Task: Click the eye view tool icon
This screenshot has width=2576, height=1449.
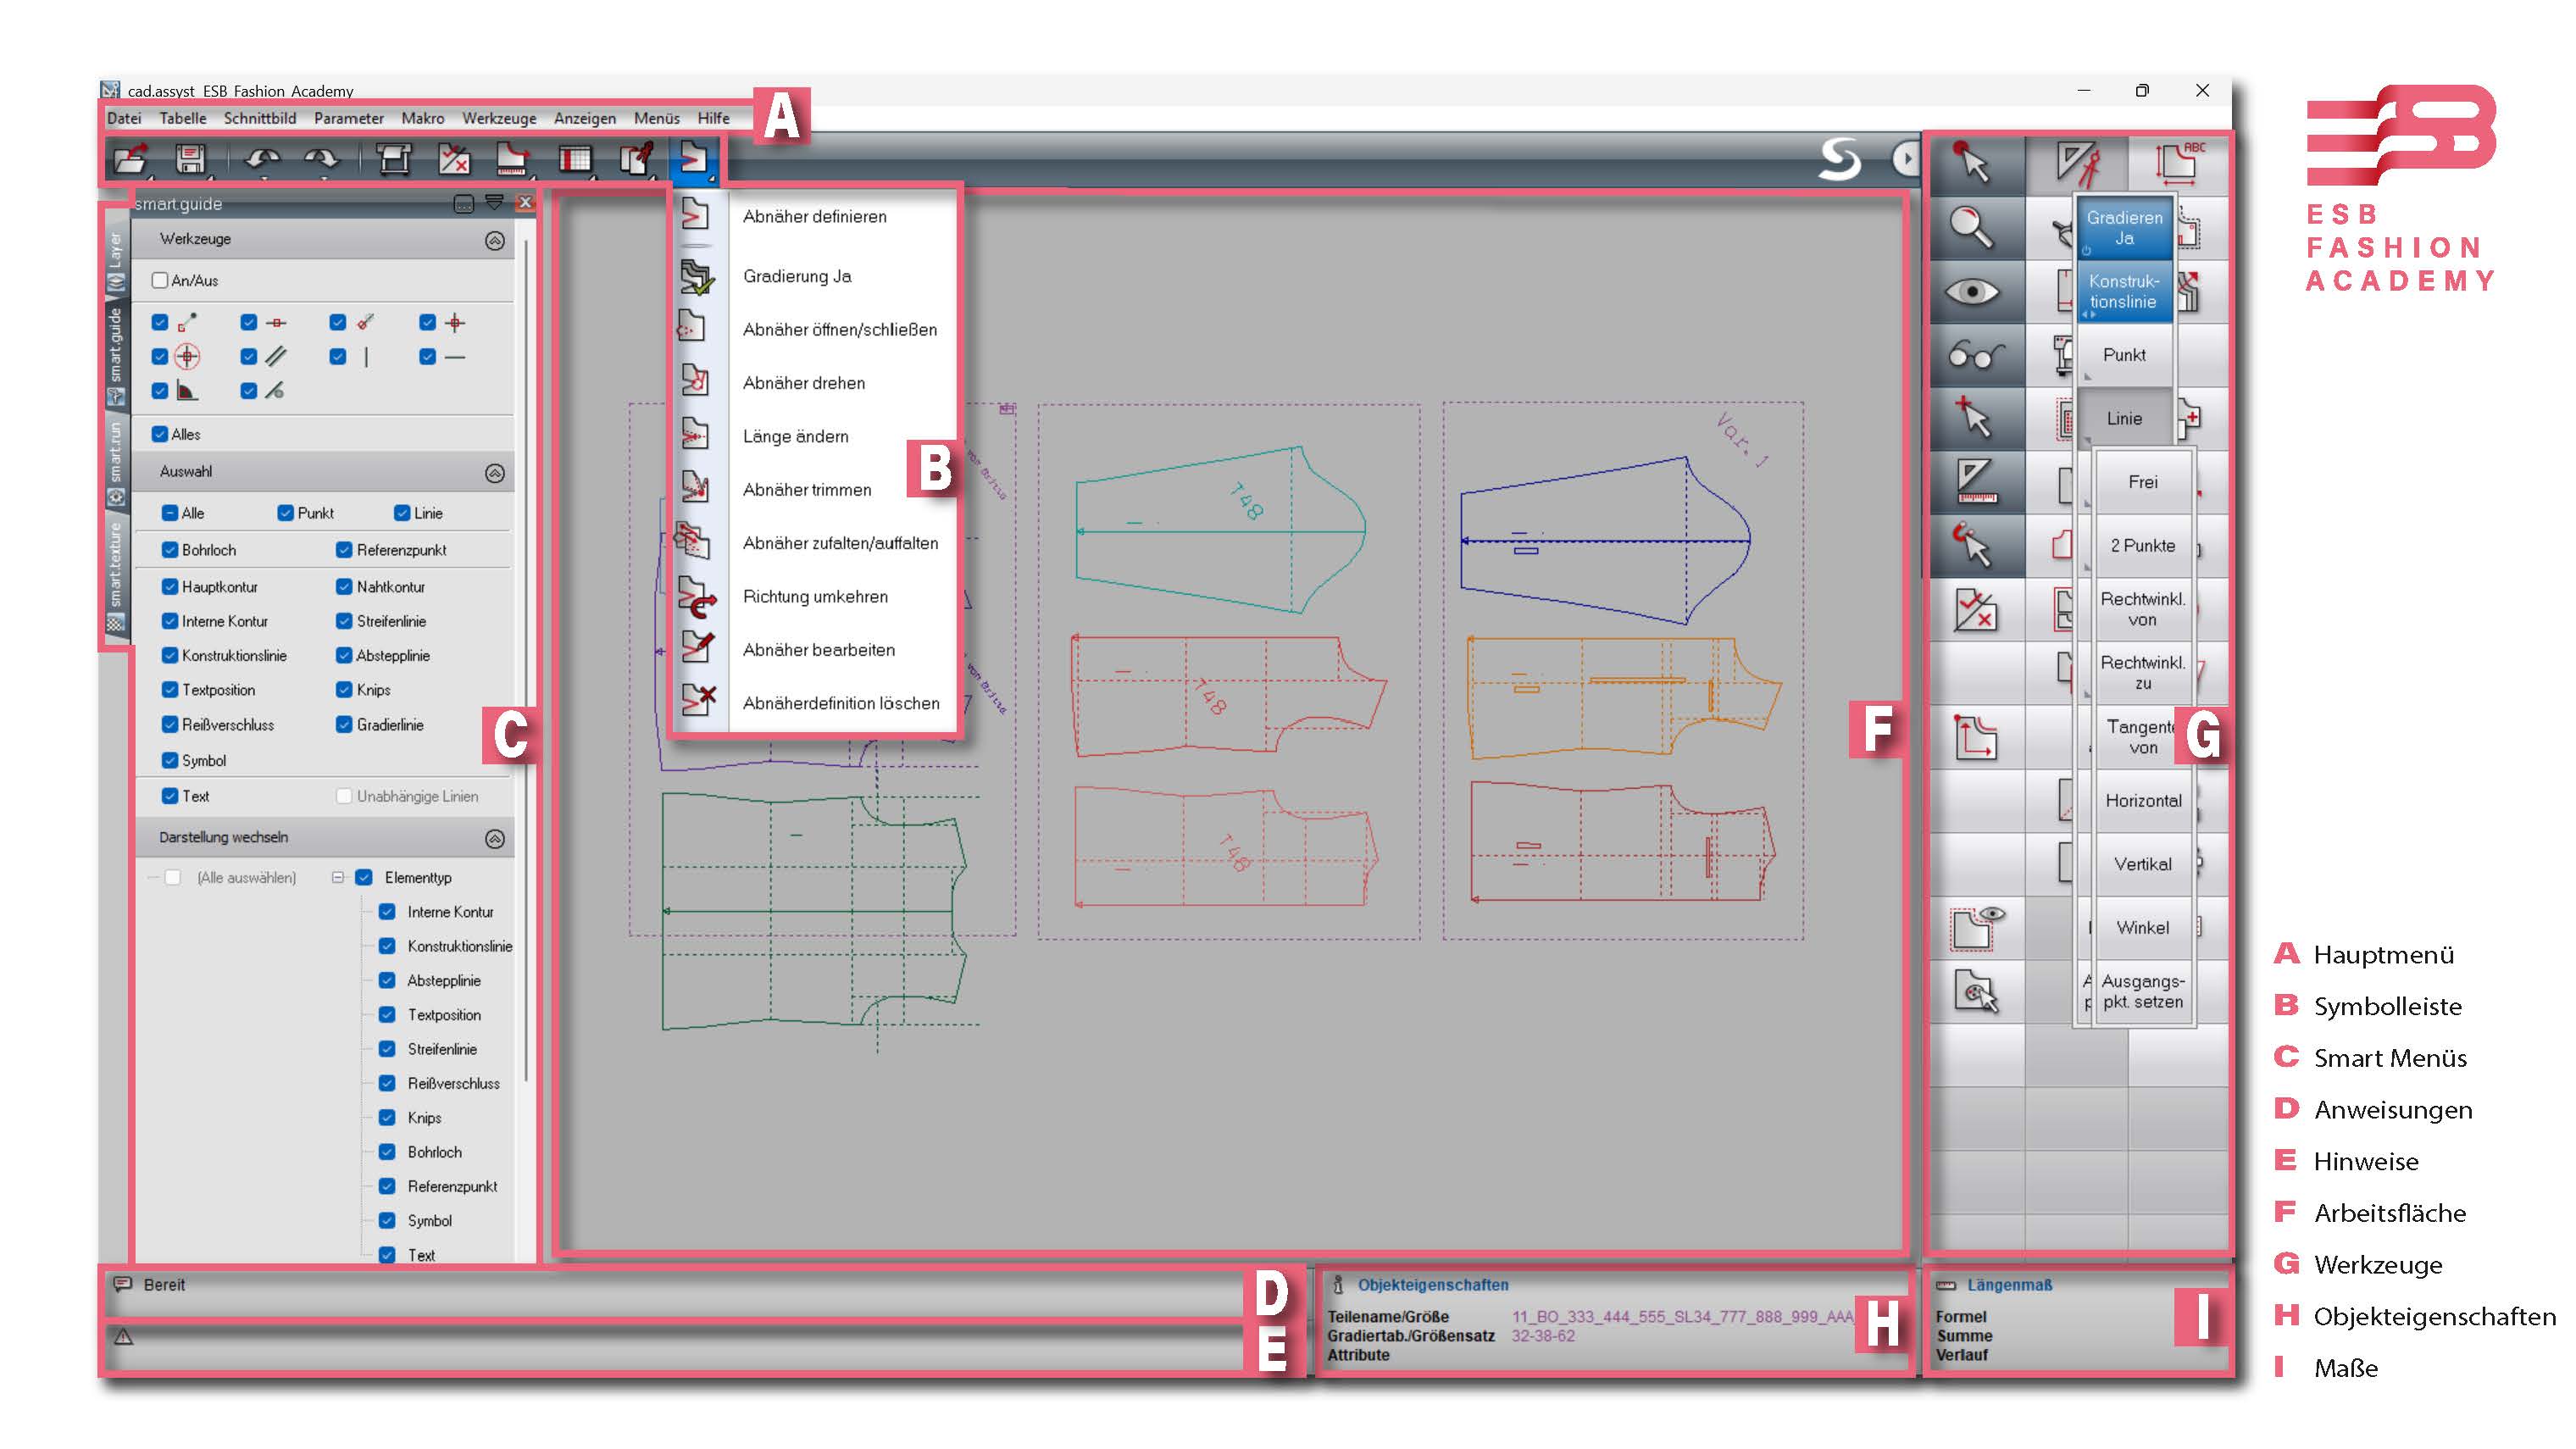Action: point(1972,292)
